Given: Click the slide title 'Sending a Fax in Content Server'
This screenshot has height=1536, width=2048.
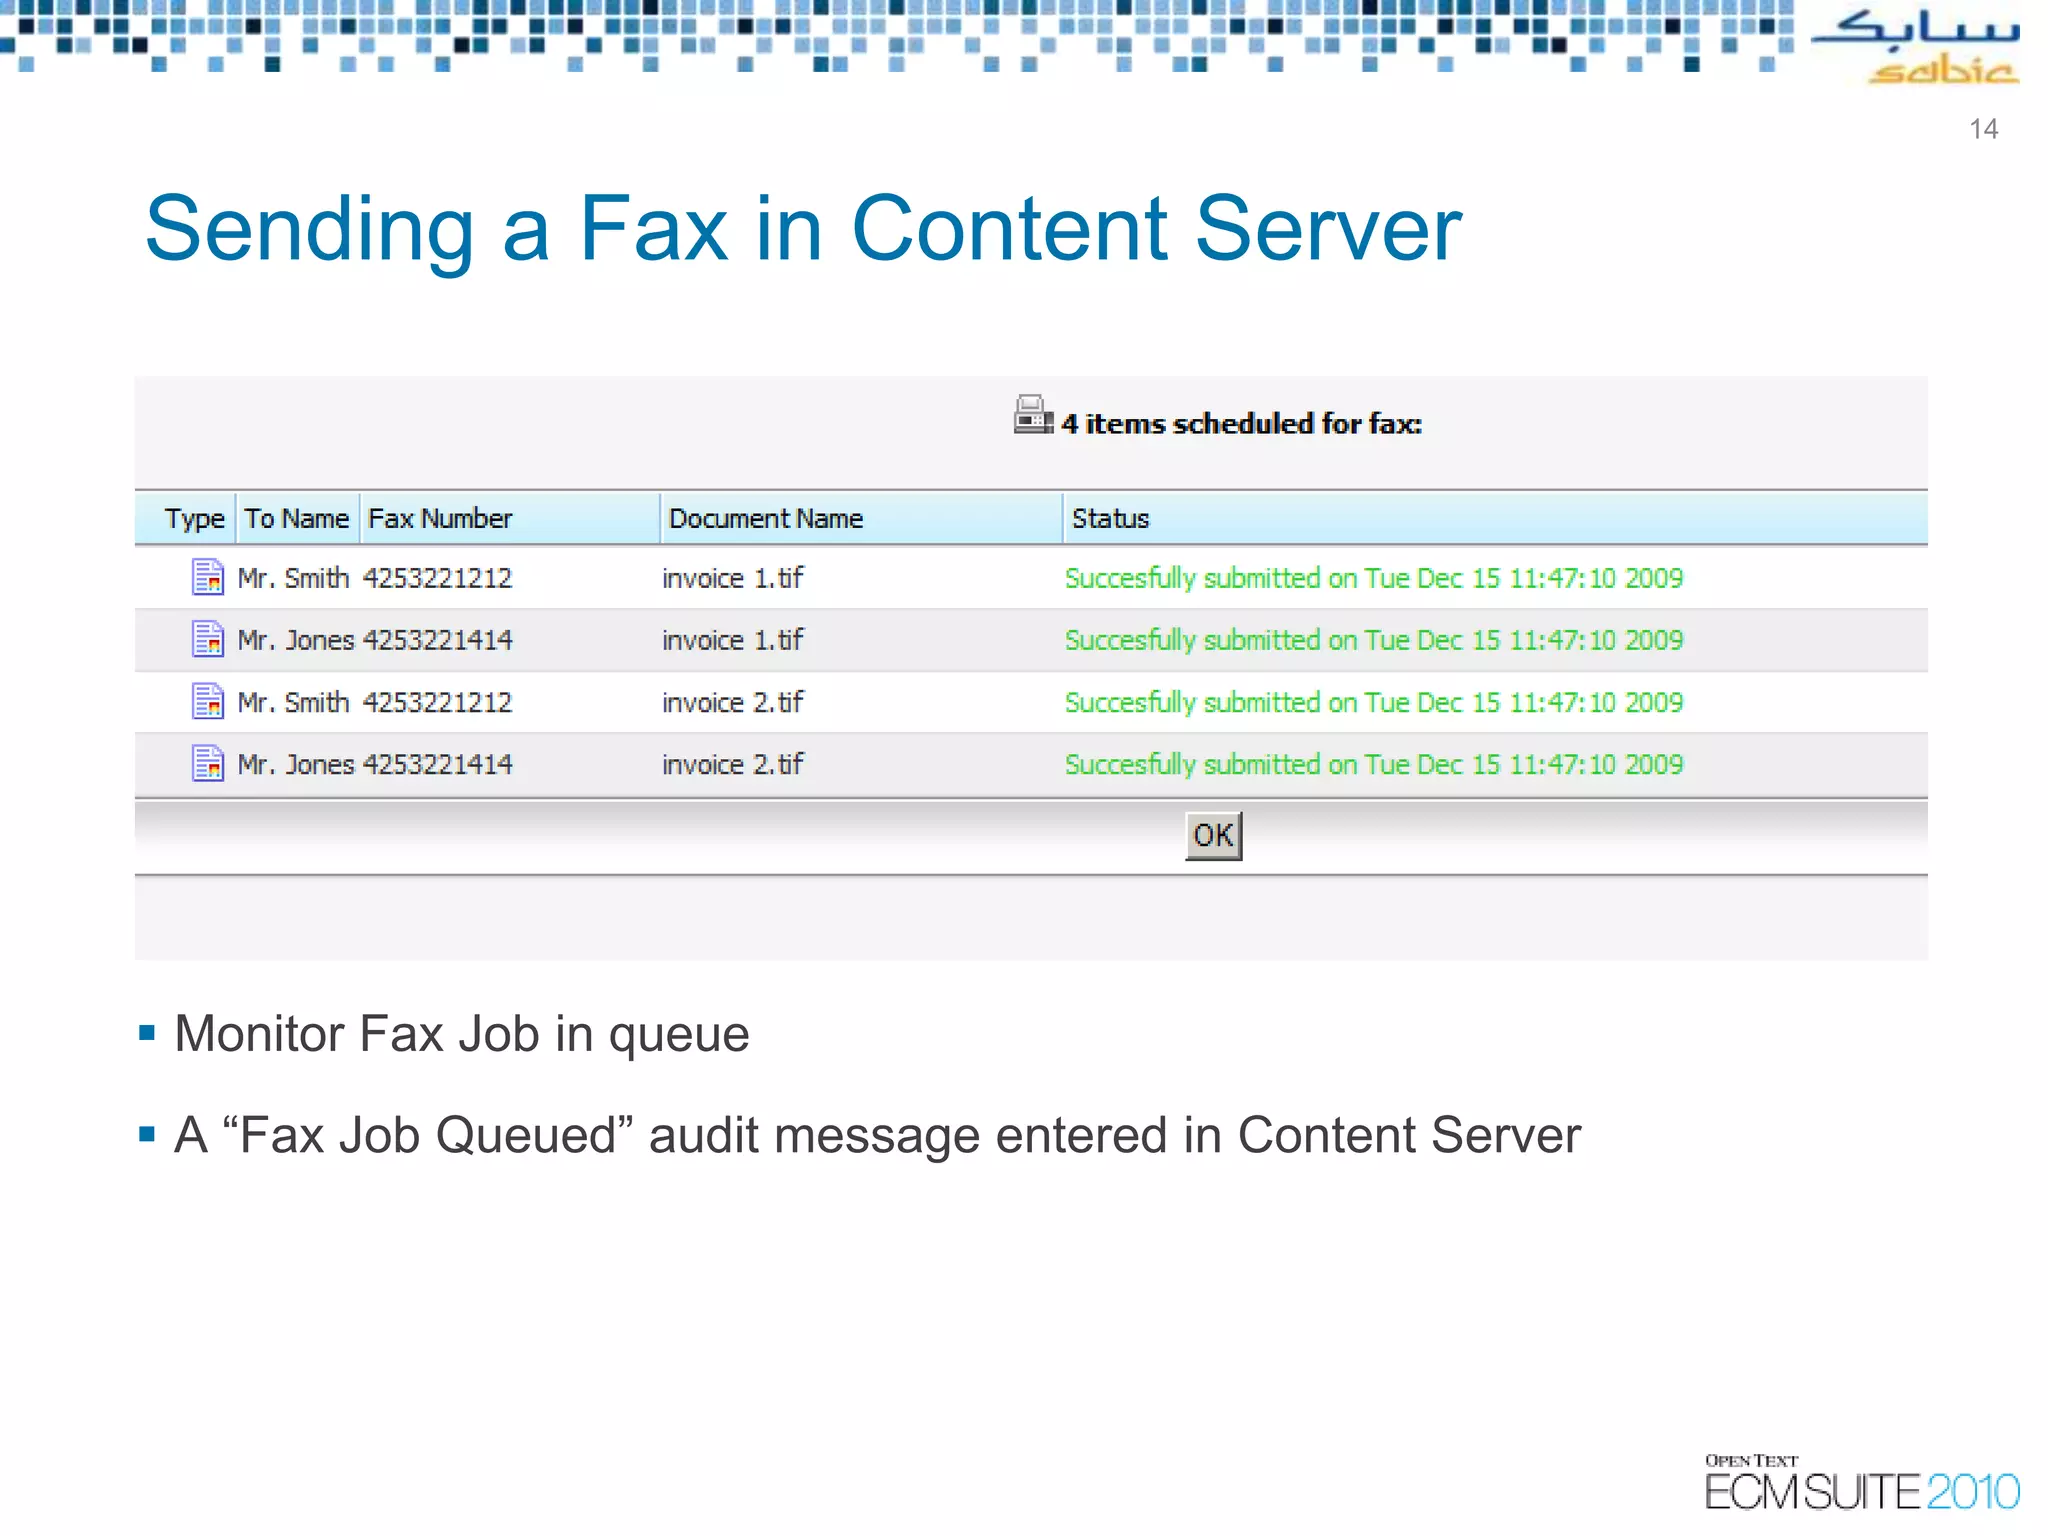Looking at the screenshot, I should 803,229.
